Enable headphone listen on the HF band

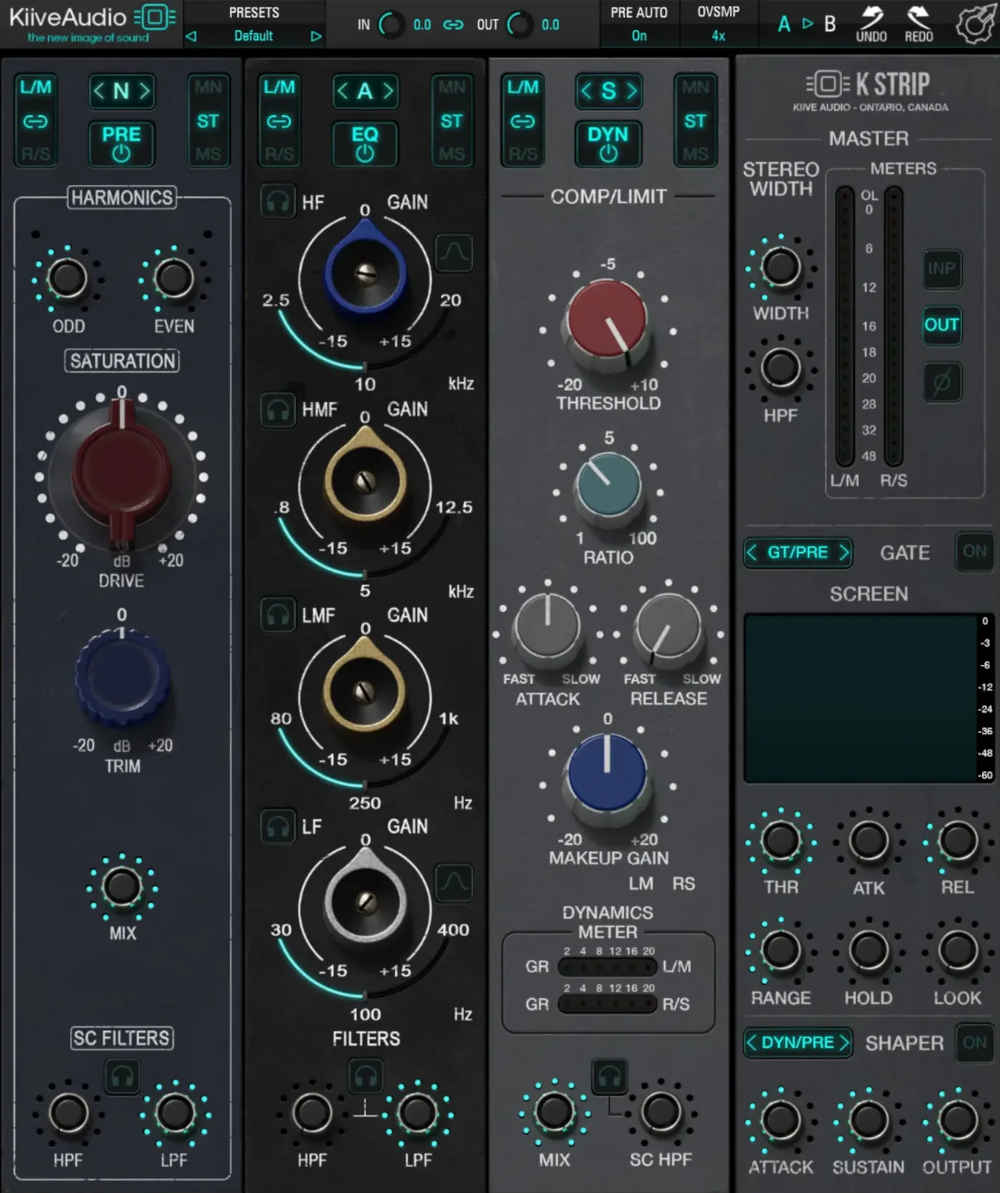pyautogui.click(x=276, y=200)
